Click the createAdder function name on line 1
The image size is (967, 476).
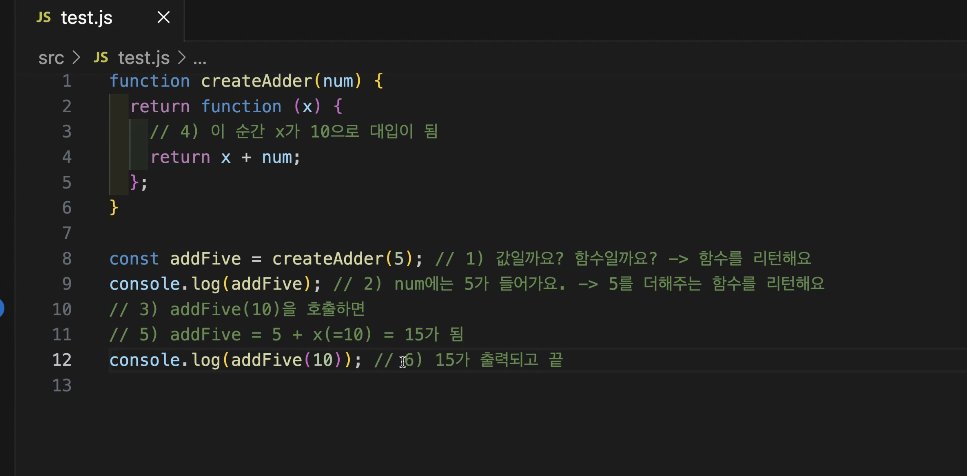click(x=257, y=81)
